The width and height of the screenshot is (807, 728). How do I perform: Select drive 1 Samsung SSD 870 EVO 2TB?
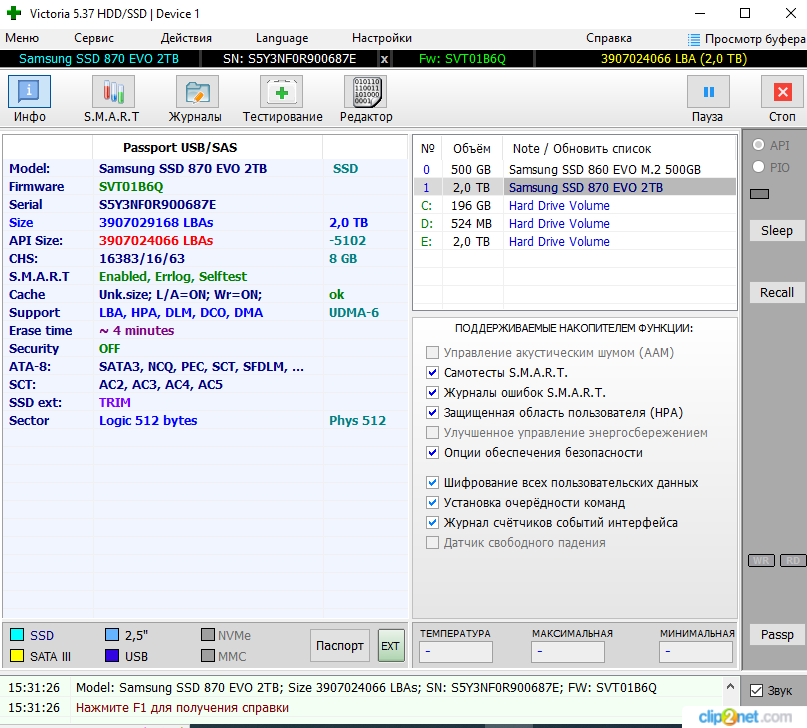(575, 188)
